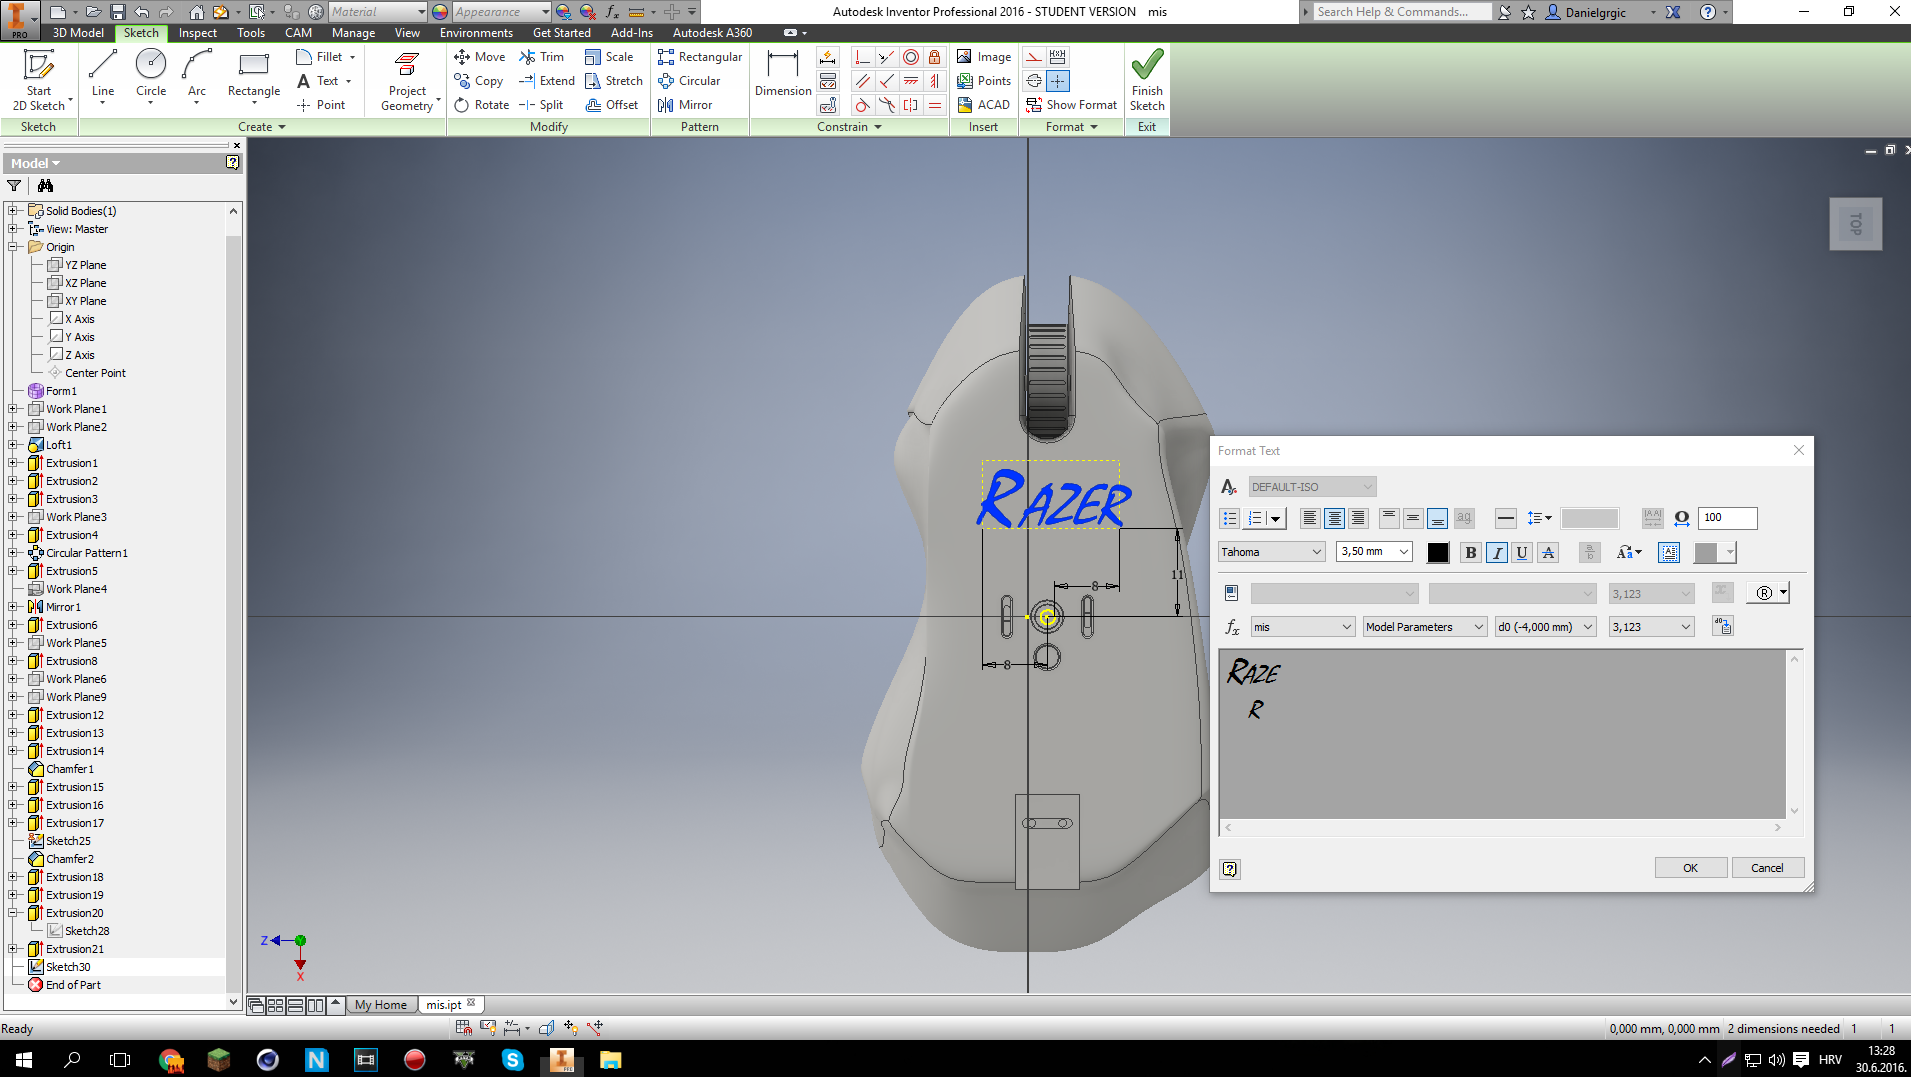The image size is (1911, 1077).
Task: Select the Circle sketch tool
Action: [151, 76]
